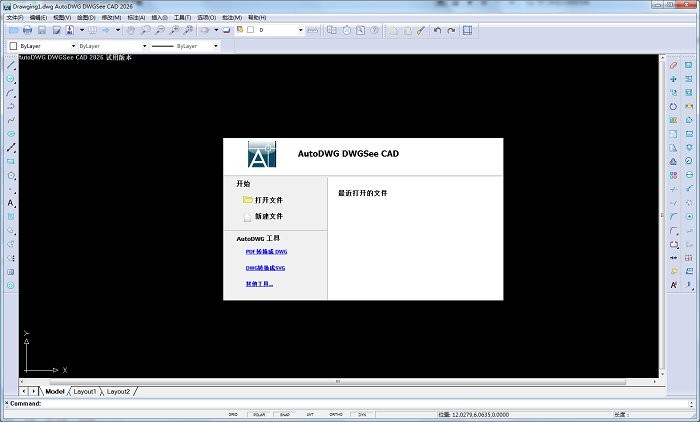Open the dropdown arrow before the layer box

216,30
